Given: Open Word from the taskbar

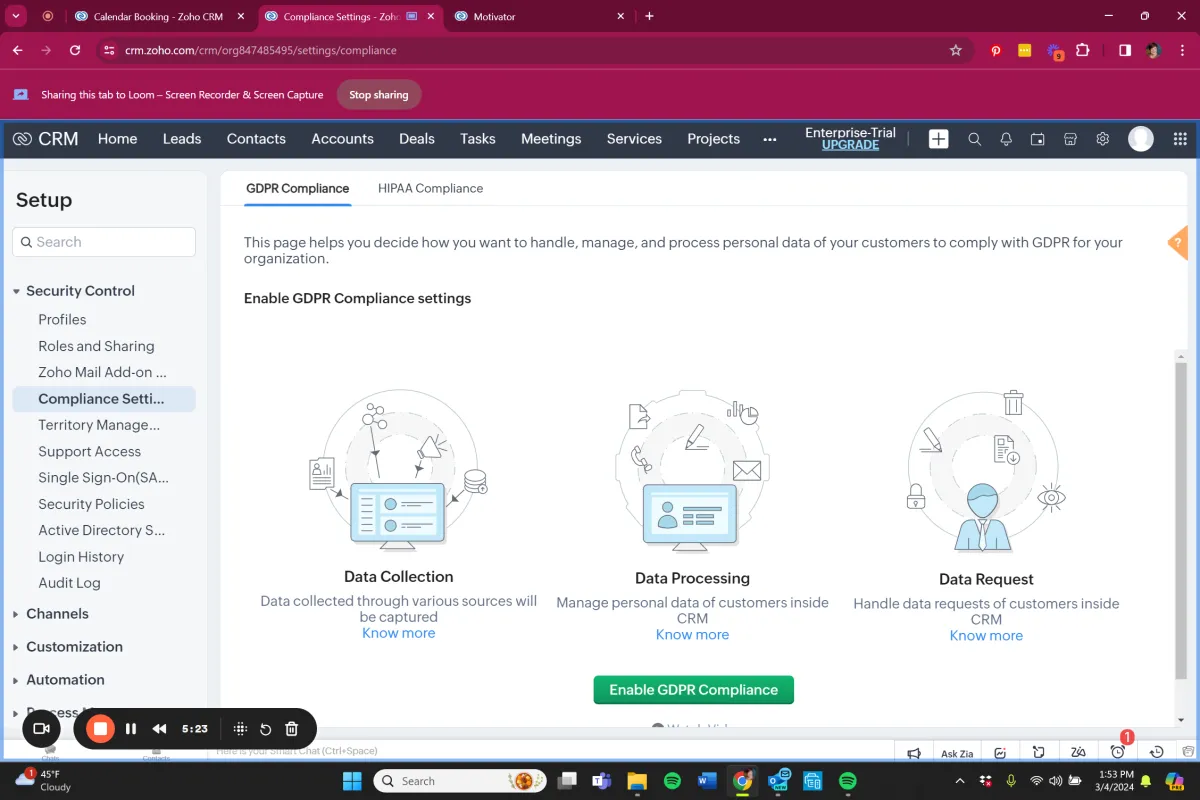Looking at the screenshot, I should 707,781.
